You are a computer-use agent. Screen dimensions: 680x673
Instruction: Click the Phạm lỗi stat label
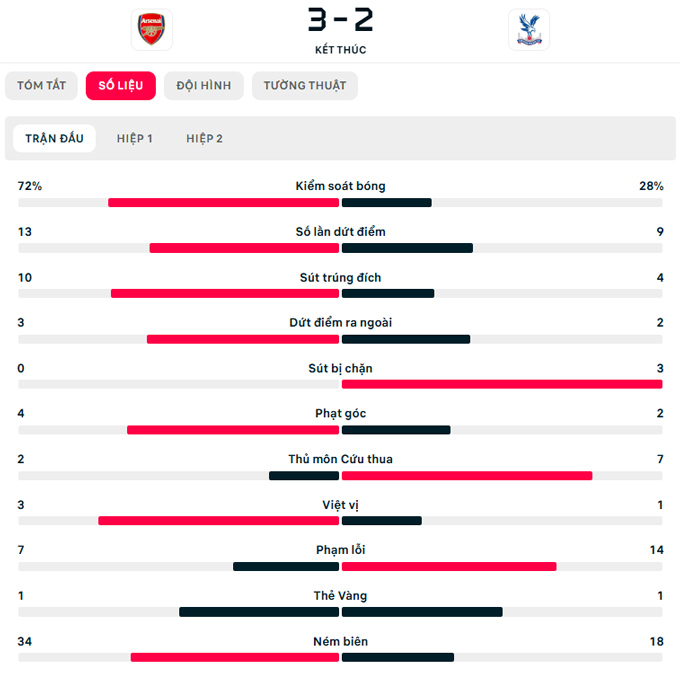point(340,550)
